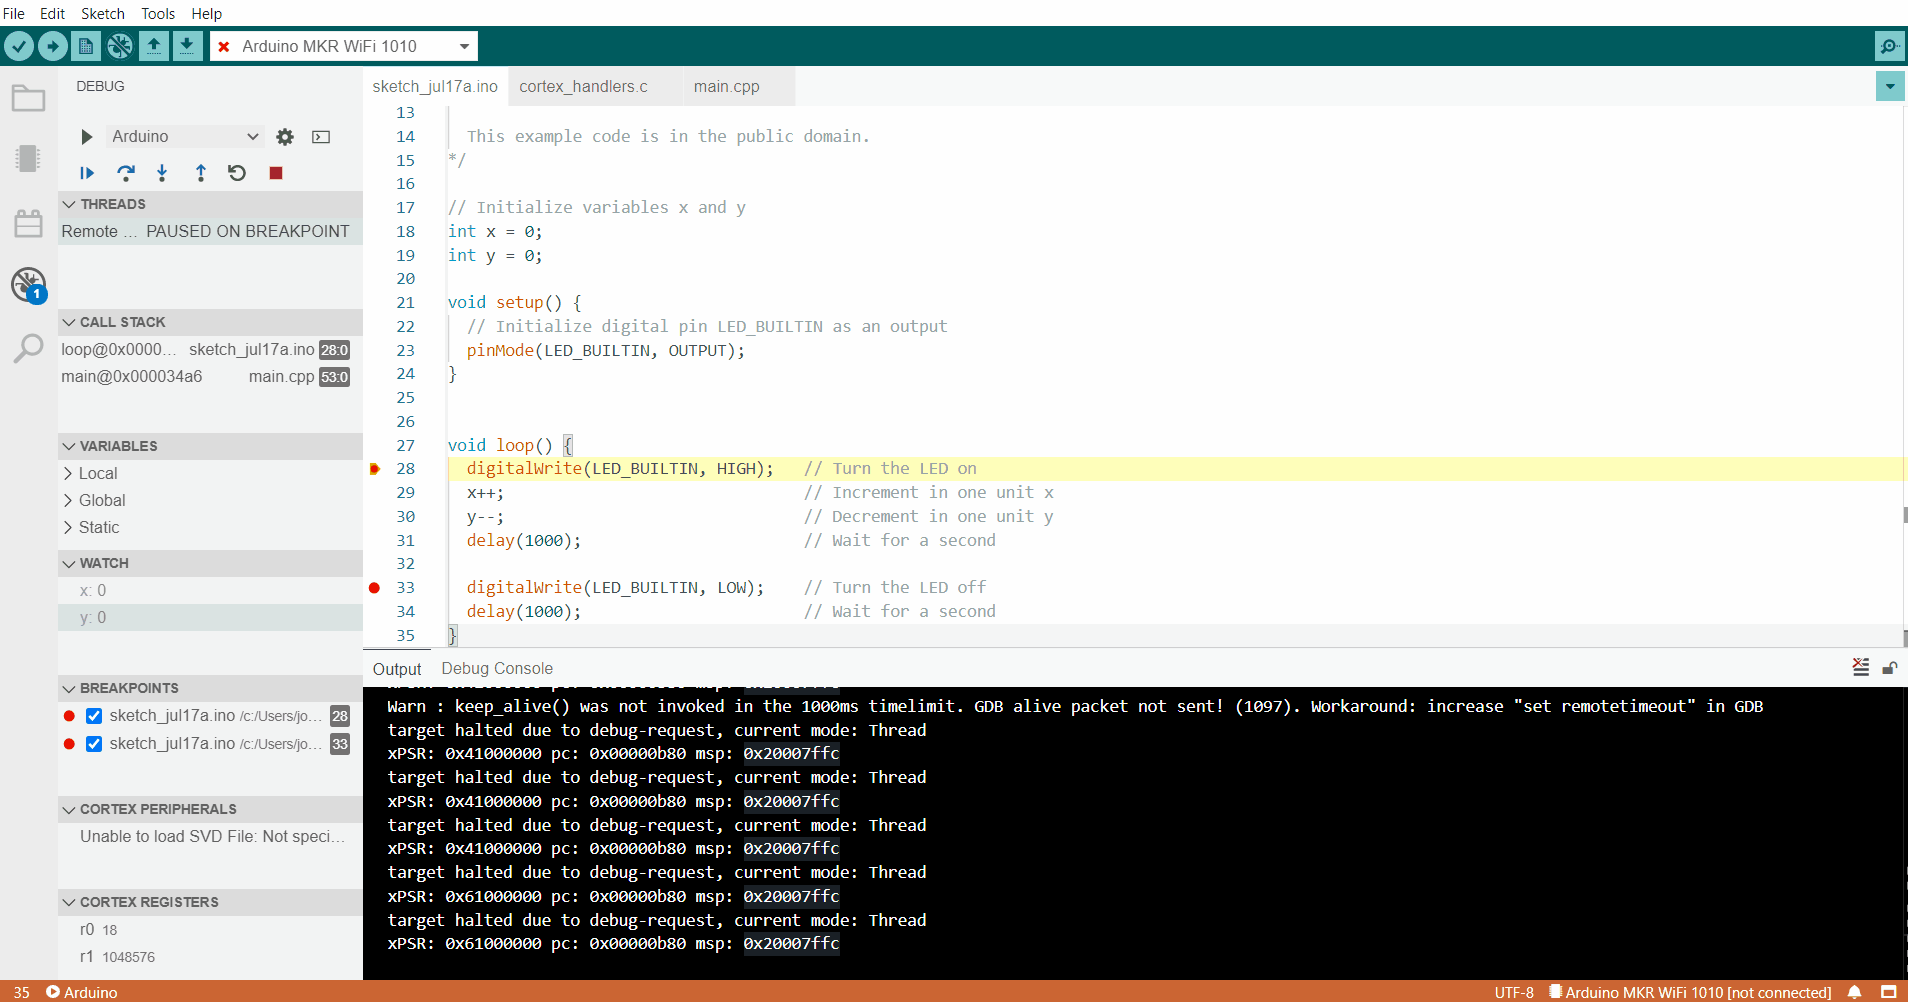This screenshot has height=1002, width=1908.
Task: Upload the sketch using the arrow icon
Action: (x=52, y=45)
